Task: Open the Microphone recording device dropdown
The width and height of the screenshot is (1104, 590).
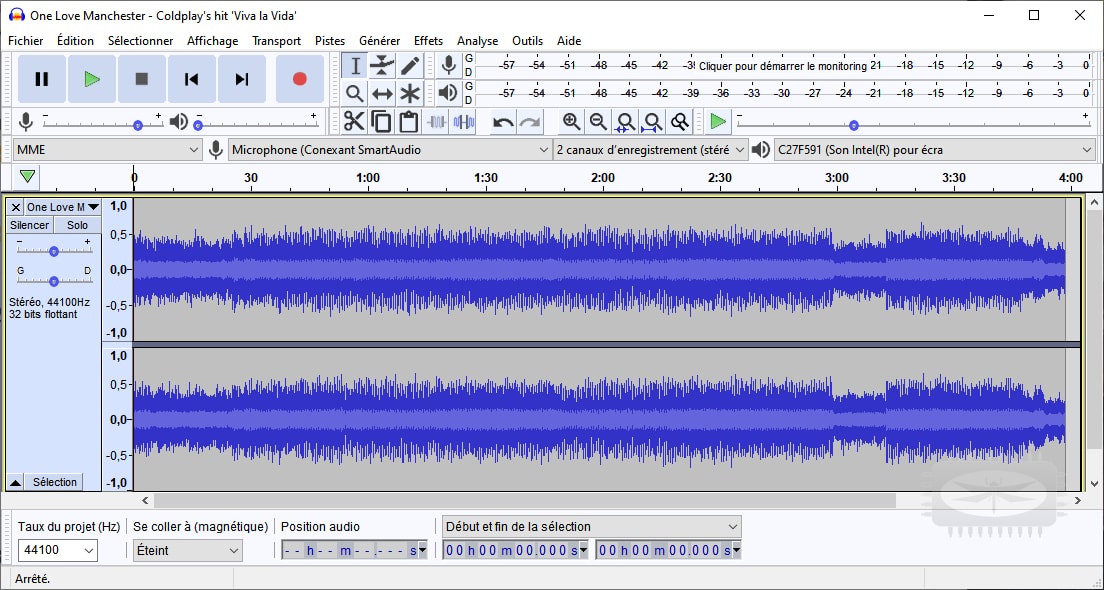Action: point(389,149)
